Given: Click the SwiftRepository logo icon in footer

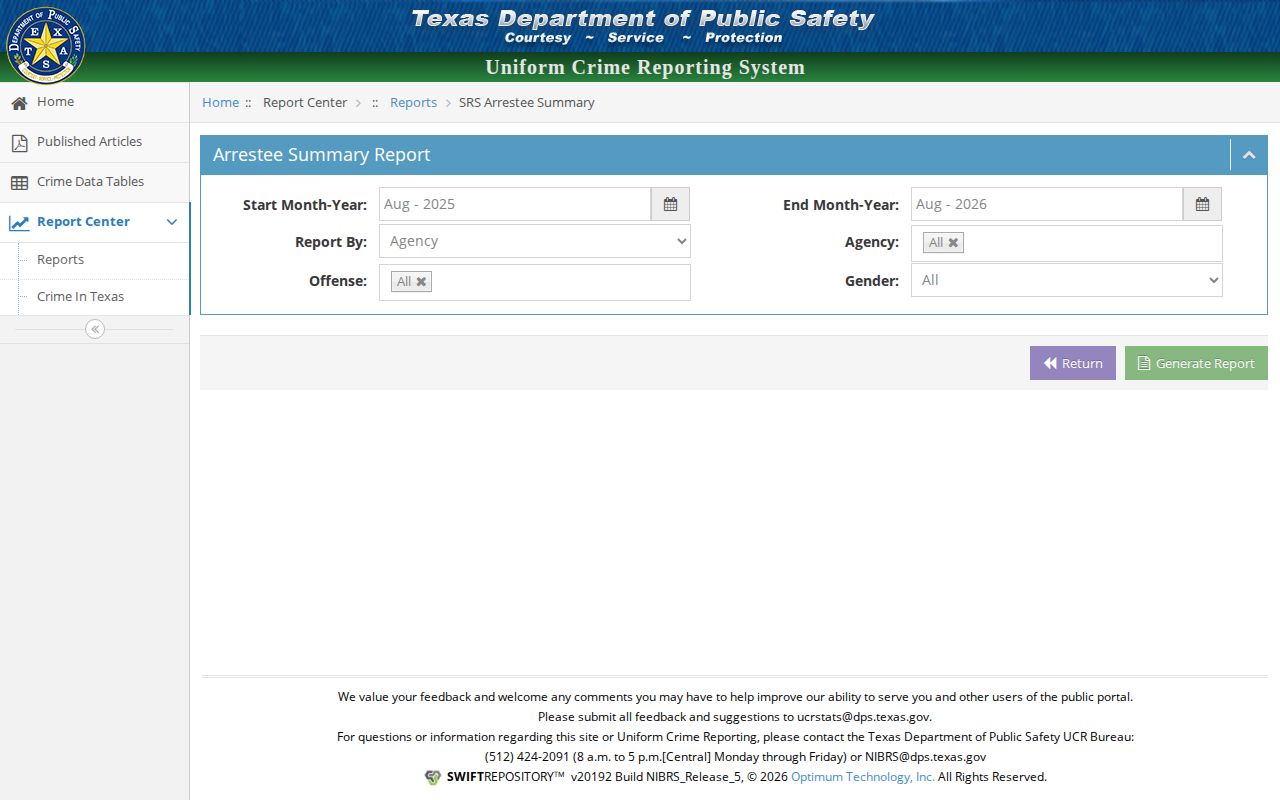Looking at the screenshot, I should pos(432,777).
